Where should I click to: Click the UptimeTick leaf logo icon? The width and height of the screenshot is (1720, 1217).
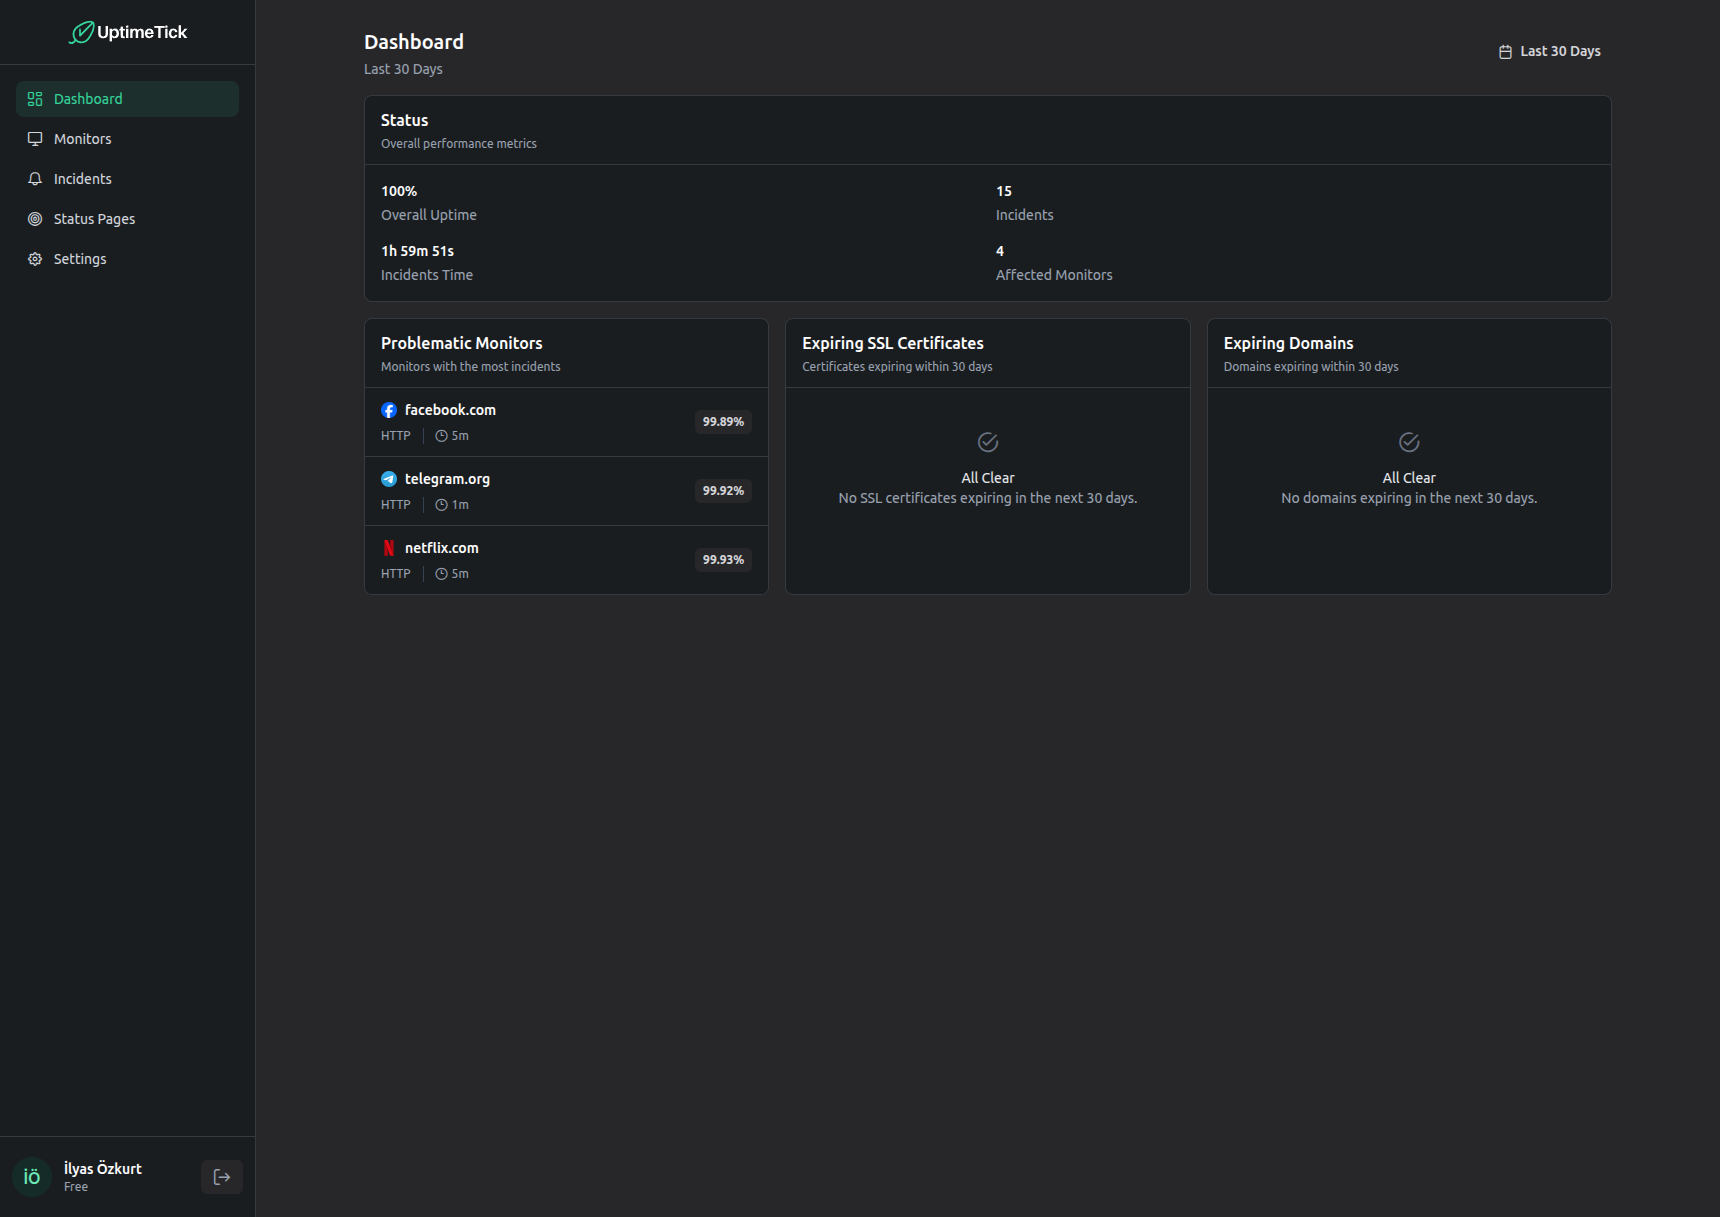pos(81,33)
